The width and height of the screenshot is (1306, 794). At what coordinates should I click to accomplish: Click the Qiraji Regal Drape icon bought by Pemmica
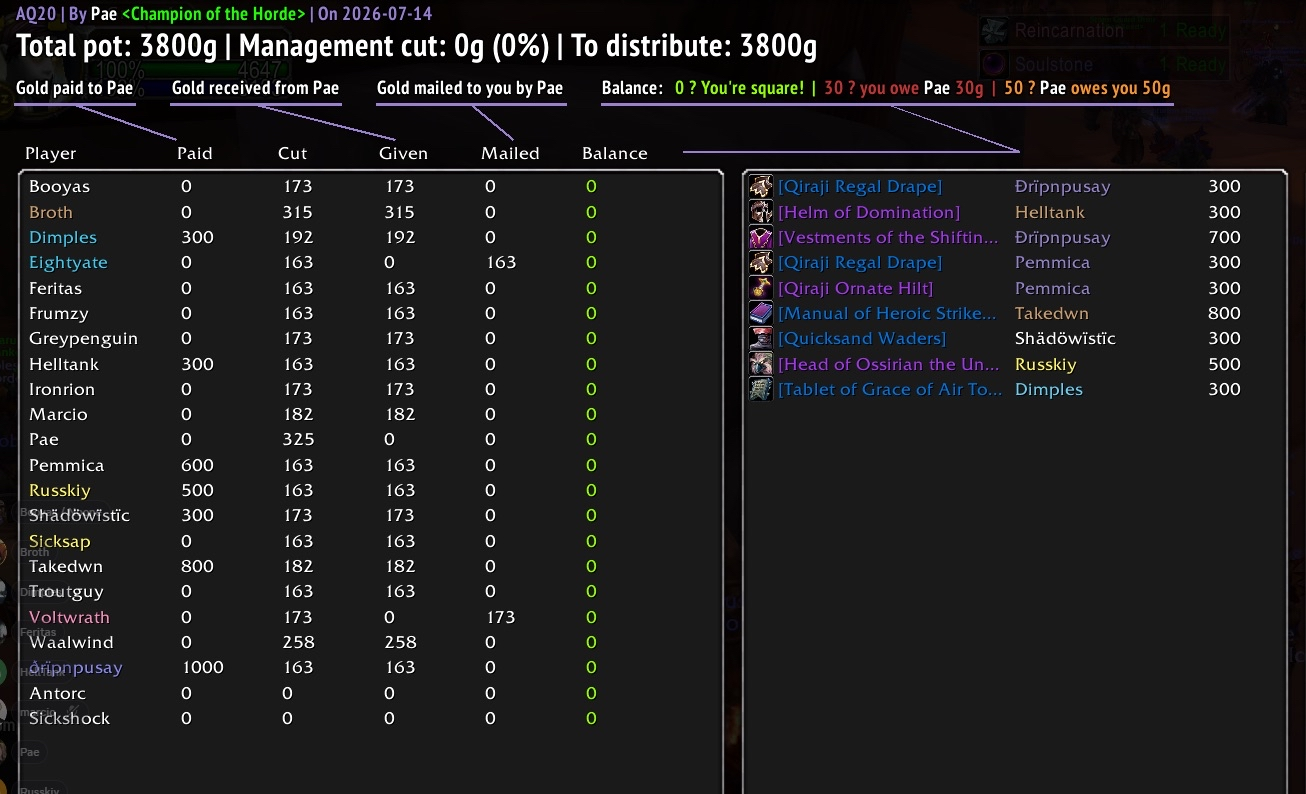761,262
